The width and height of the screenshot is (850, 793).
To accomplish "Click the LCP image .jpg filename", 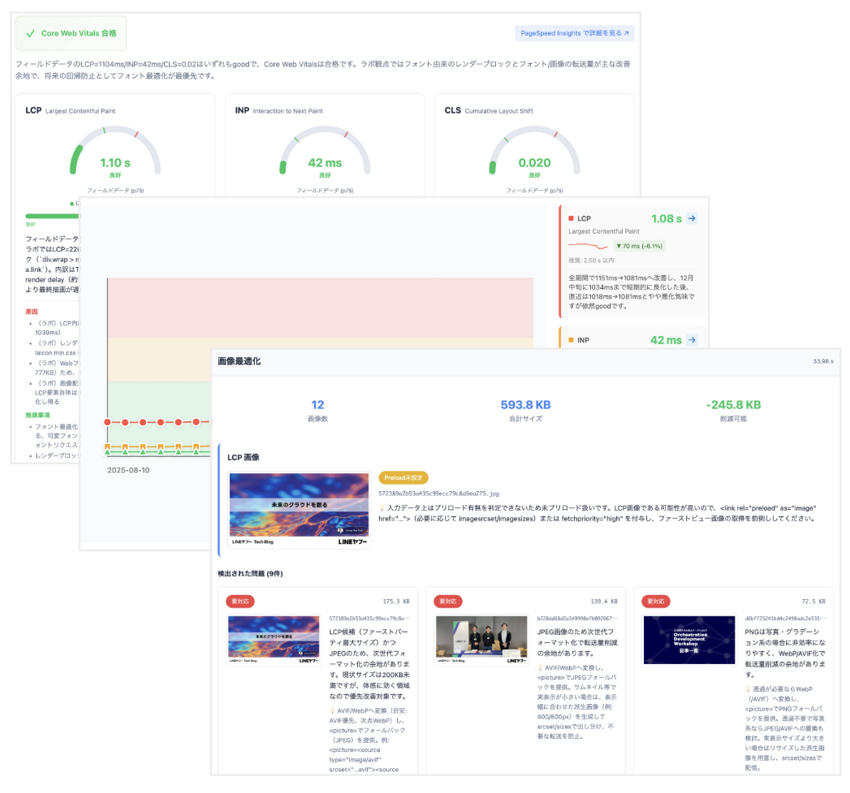I will (x=439, y=494).
